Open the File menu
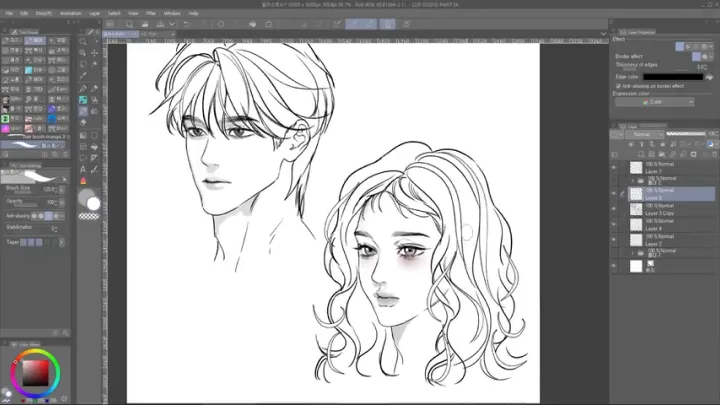This screenshot has height=405, width=720. click(9, 13)
